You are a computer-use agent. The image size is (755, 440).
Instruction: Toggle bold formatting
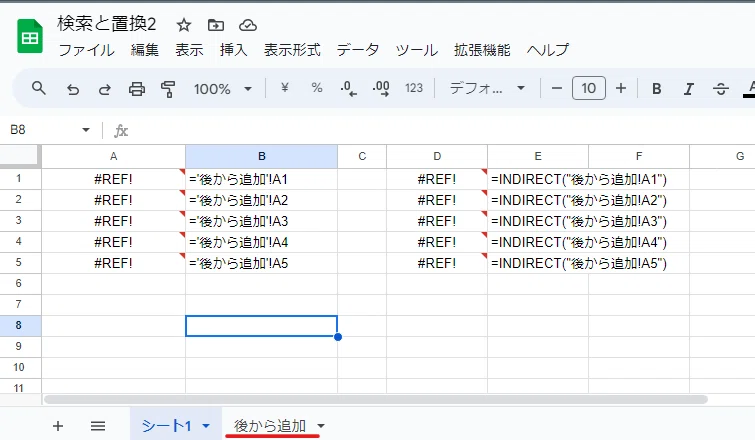[x=656, y=89]
